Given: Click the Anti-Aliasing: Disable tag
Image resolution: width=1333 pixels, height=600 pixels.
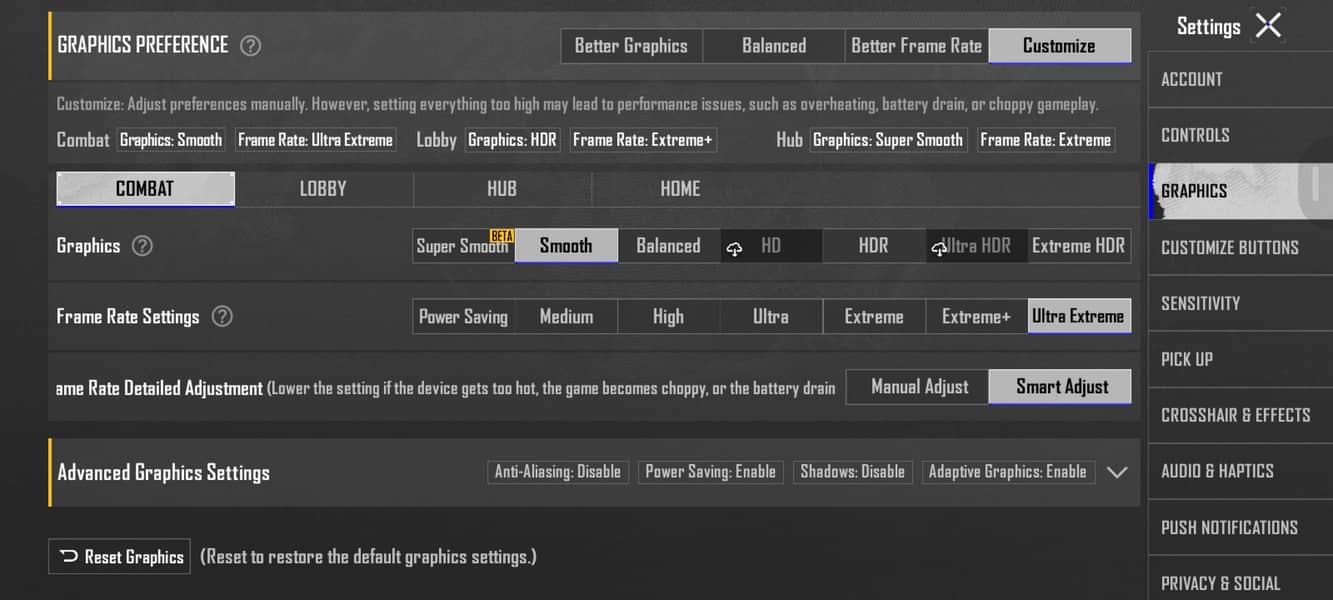Looking at the screenshot, I should point(558,472).
